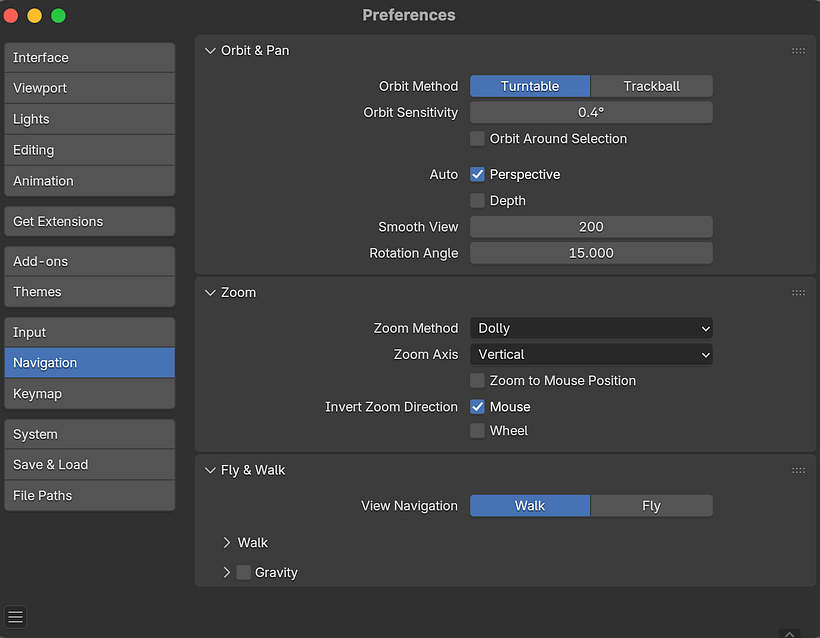Enable the Gravity checkbox

click(x=244, y=573)
